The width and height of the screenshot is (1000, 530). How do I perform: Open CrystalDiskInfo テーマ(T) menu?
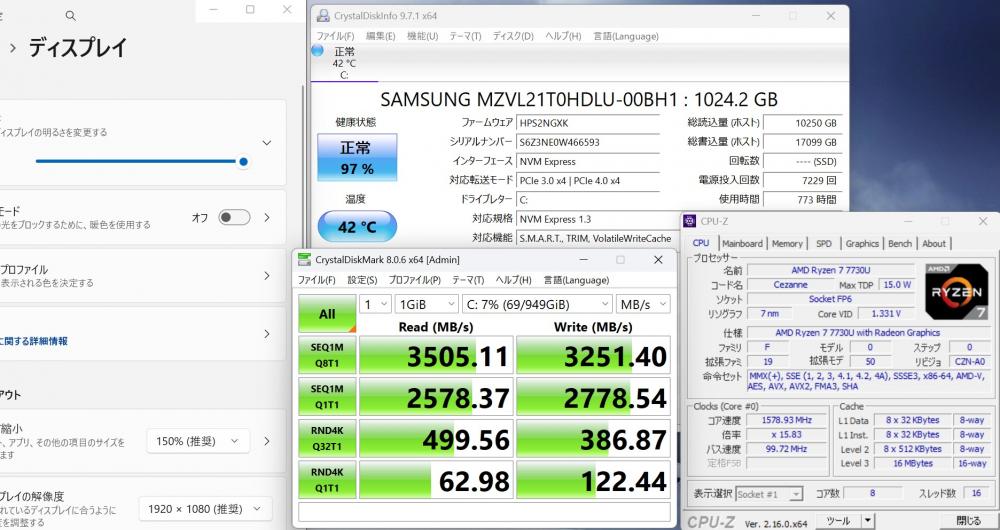[465, 36]
